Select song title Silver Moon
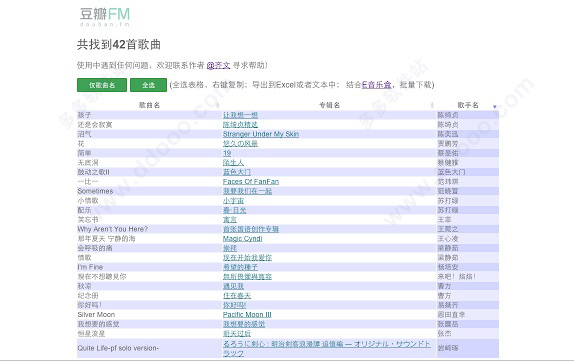Image resolution: width=574 pixels, height=361 pixels. 96,315
